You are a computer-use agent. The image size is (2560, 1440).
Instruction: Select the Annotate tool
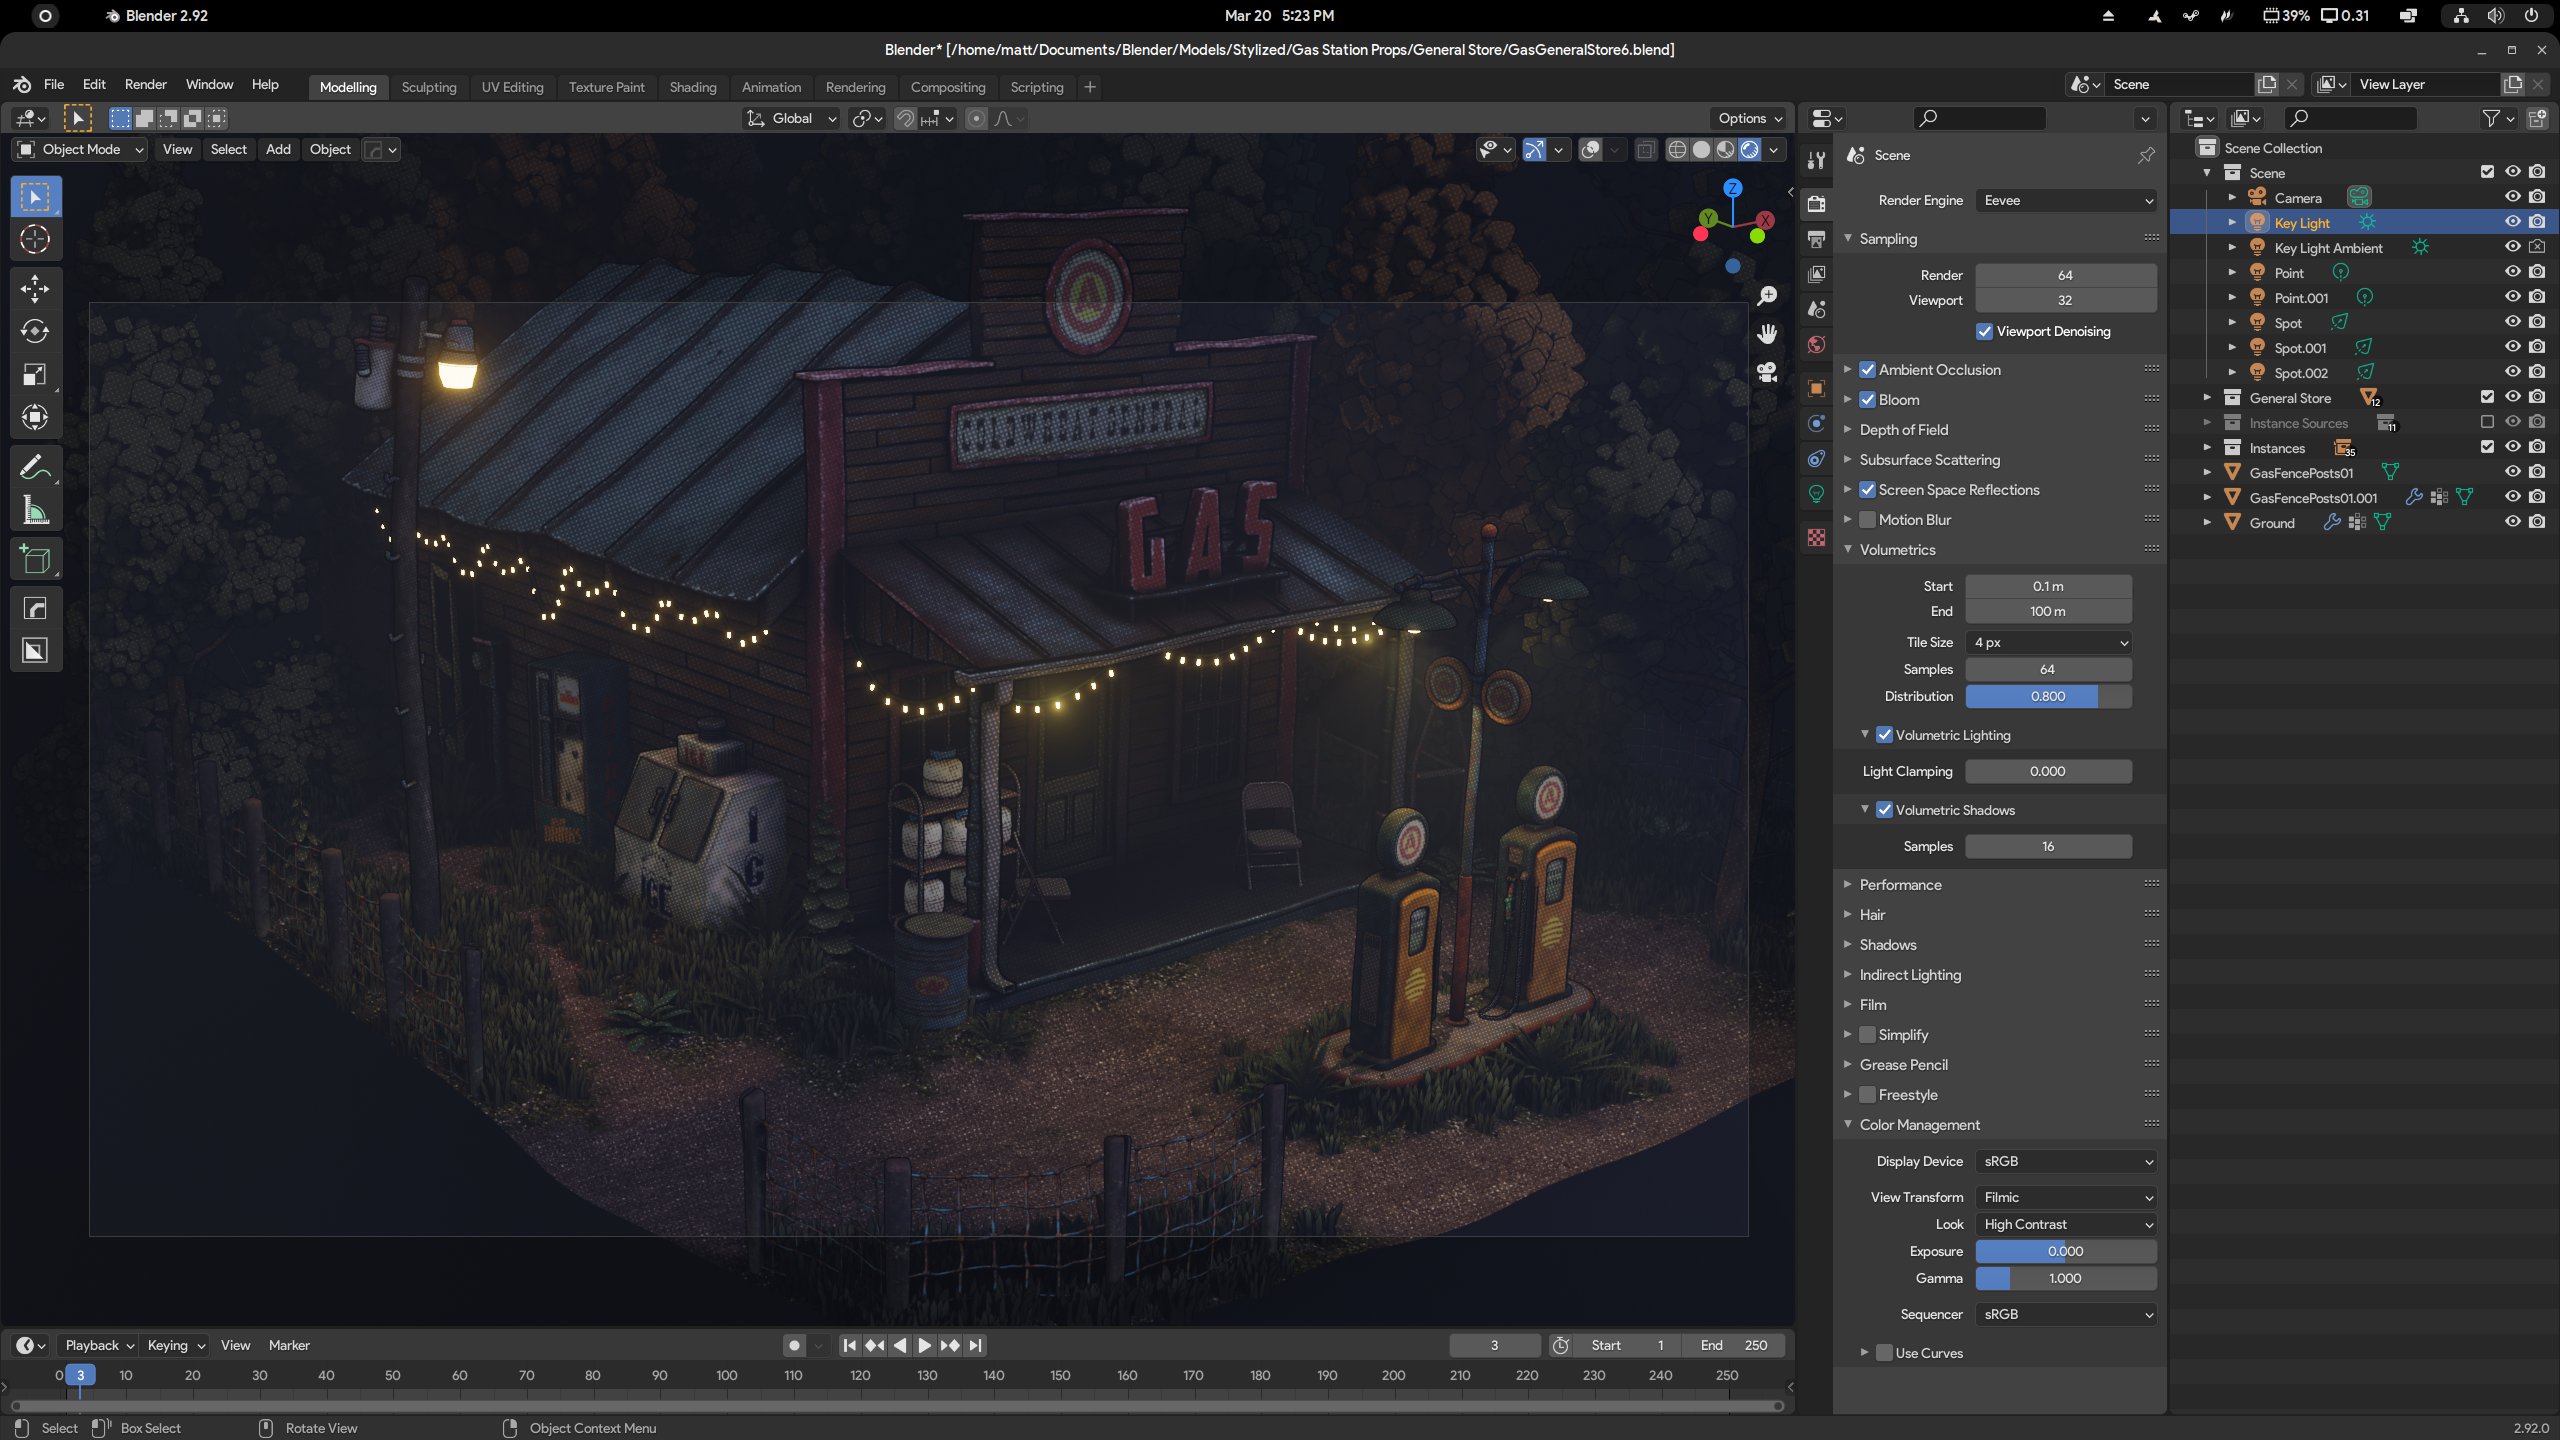[35, 467]
